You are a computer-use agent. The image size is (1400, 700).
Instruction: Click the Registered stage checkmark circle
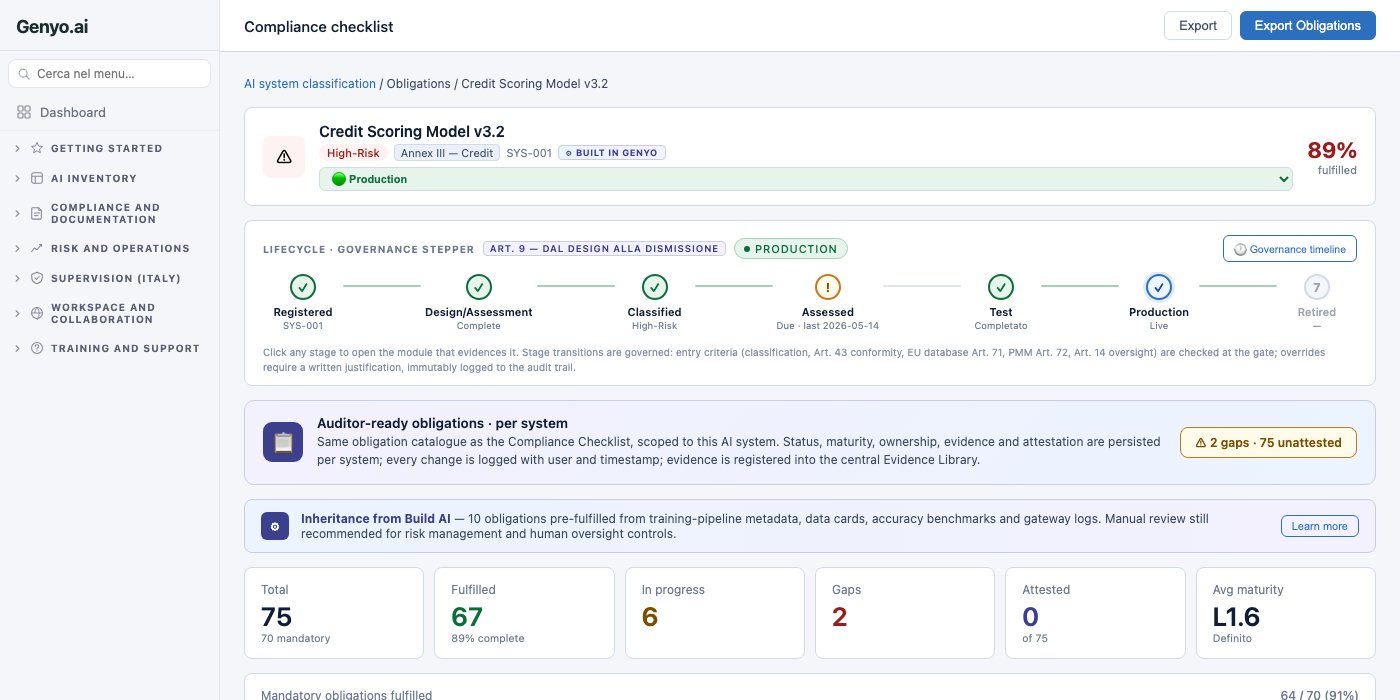tap(303, 287)
